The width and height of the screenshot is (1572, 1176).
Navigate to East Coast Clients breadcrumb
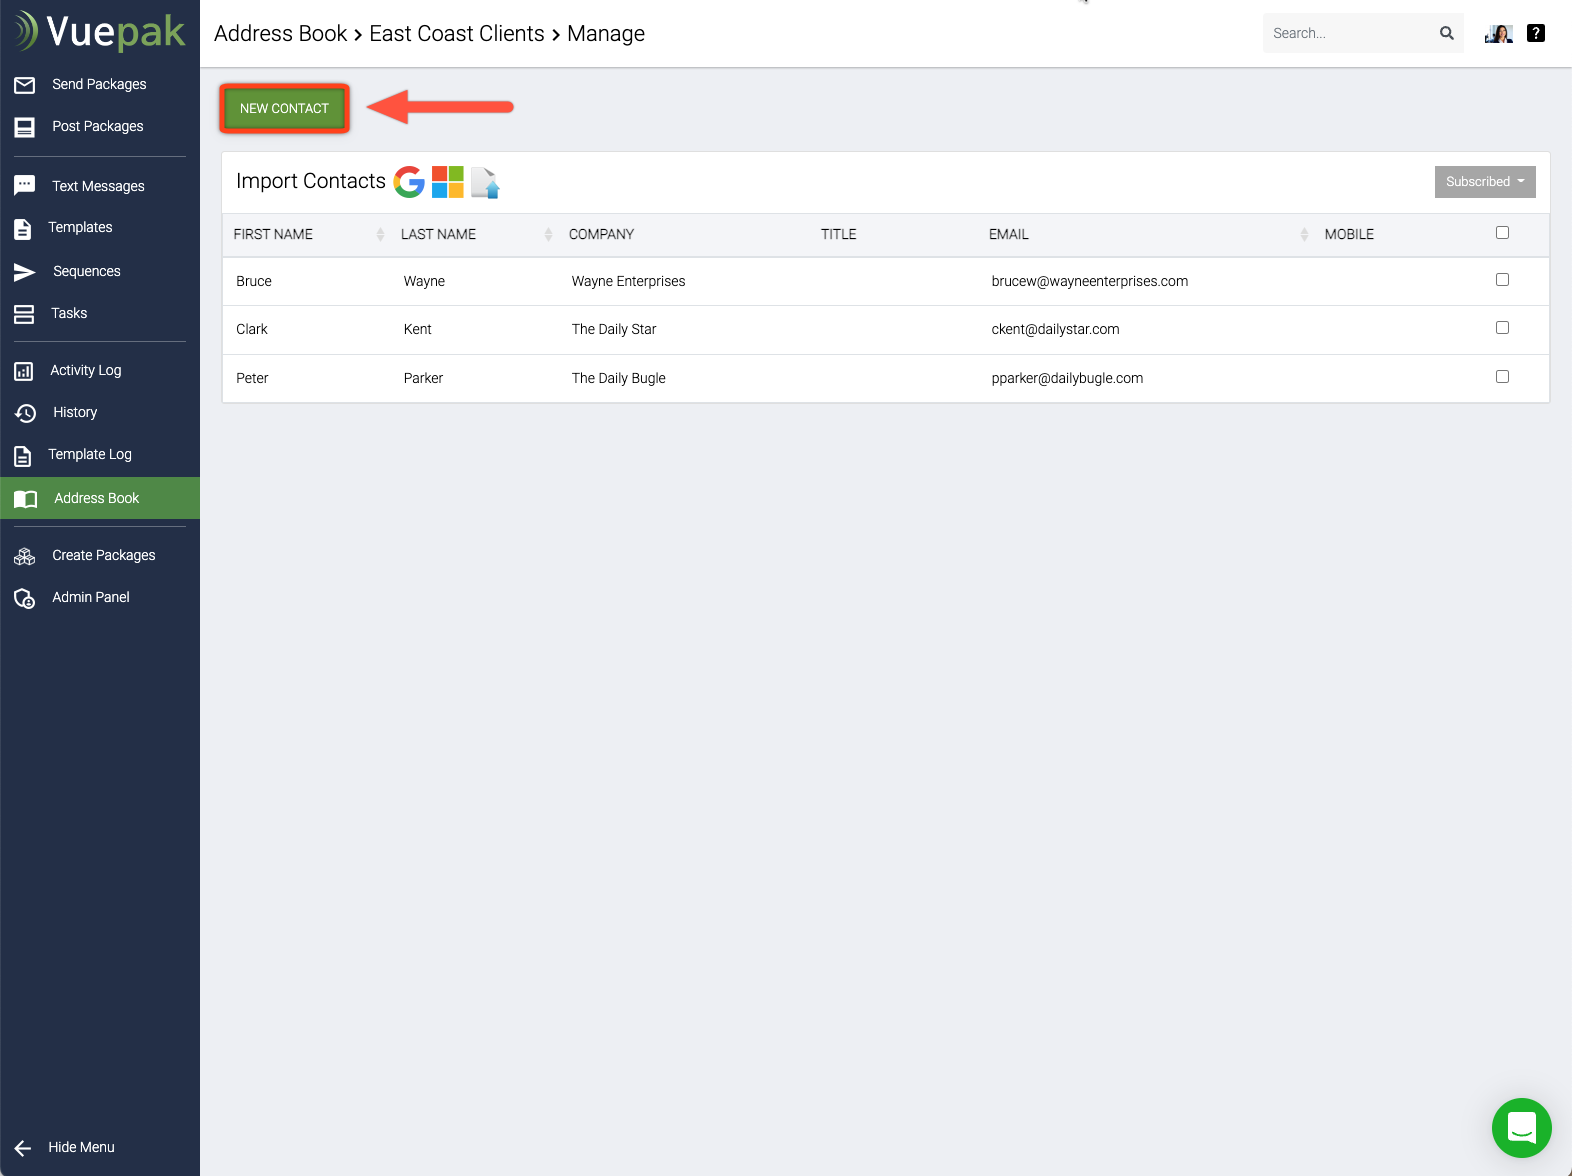point(457,34)
